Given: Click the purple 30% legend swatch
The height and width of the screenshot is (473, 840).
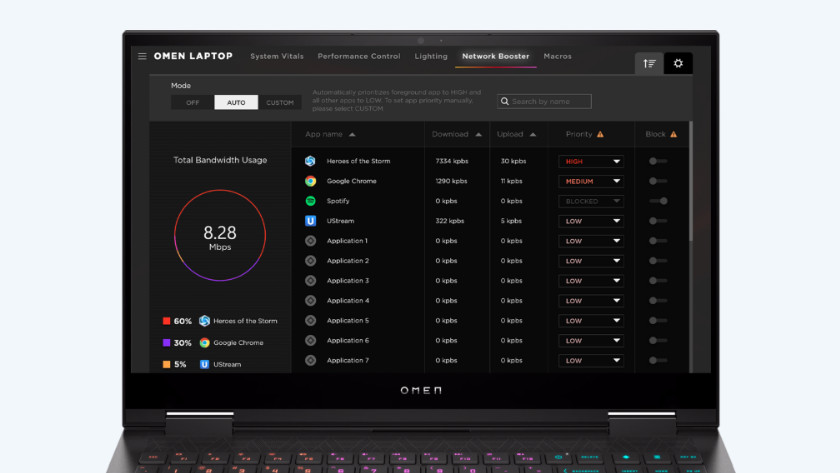Looking at the screenshot, I should (x=167, y=343).
